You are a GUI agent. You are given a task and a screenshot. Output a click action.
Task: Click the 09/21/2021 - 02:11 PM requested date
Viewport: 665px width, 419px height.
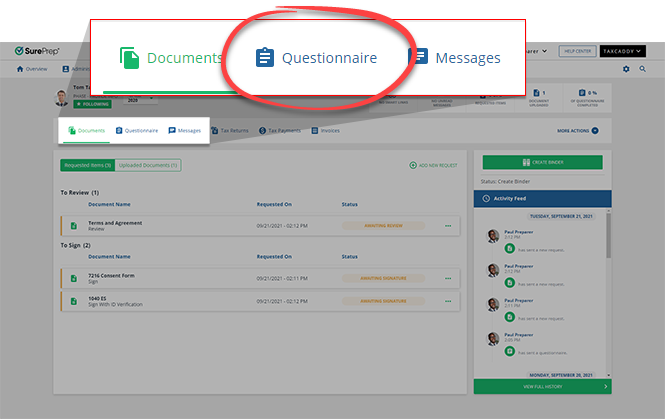(282, 278)
